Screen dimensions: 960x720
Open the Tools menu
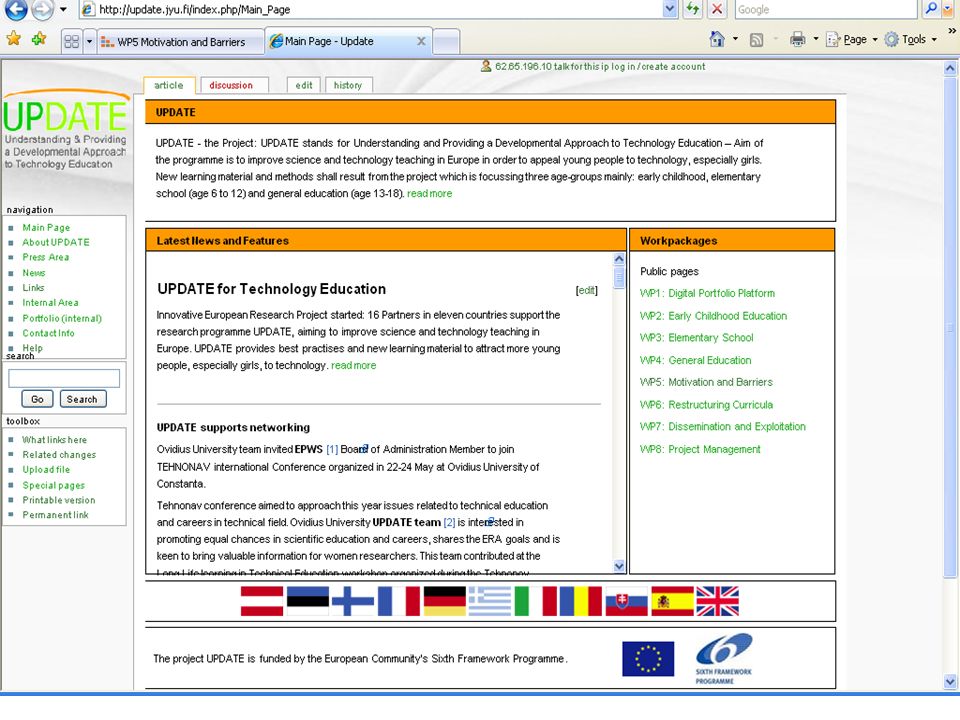[910, 39]
